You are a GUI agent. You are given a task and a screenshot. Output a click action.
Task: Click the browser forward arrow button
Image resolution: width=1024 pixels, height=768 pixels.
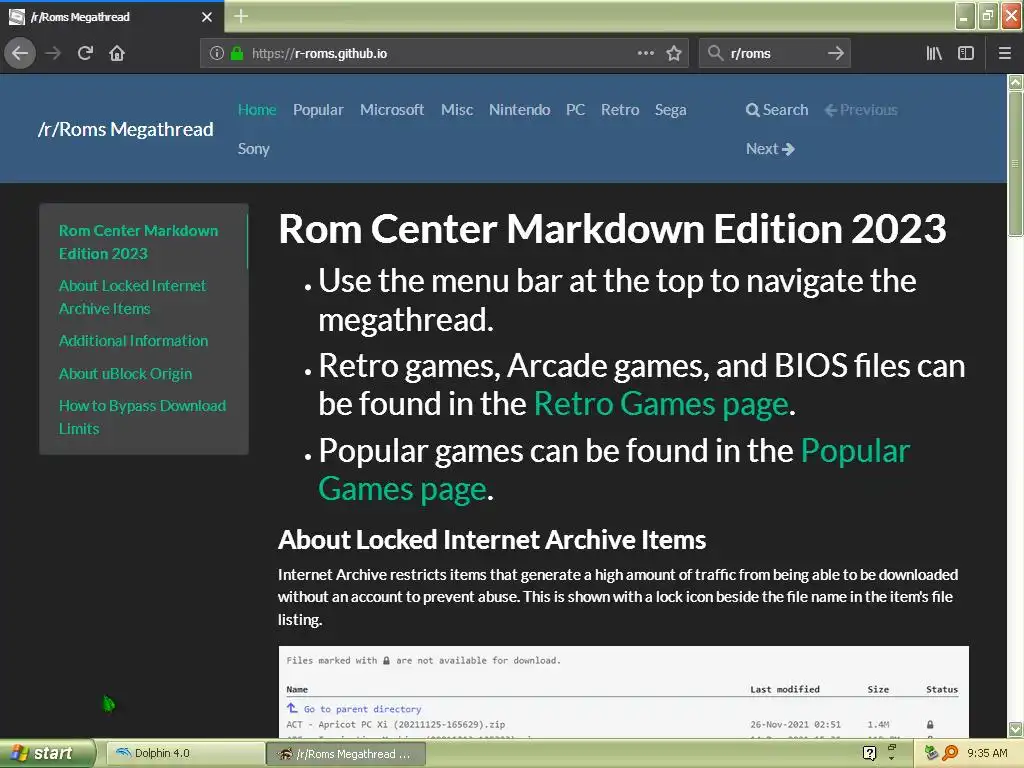(53, 53)
